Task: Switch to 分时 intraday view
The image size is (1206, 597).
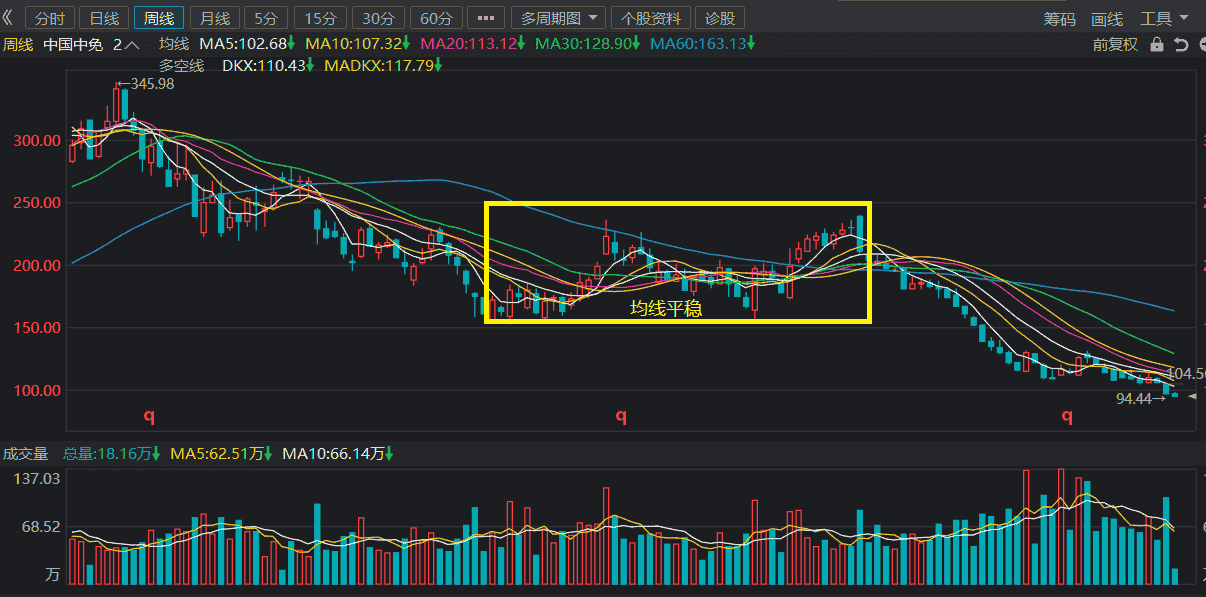Action: [50, 18]
